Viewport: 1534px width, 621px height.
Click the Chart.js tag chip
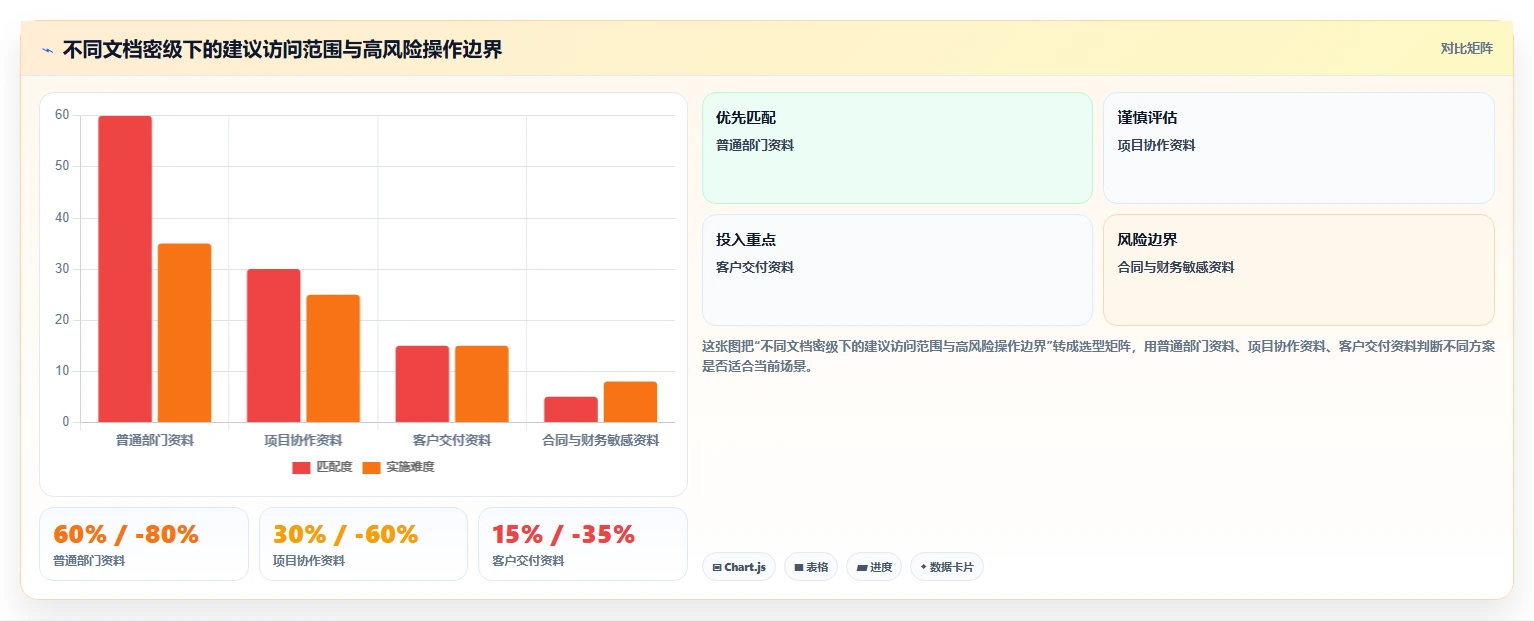pyautogui.click(x=739, y=567)
